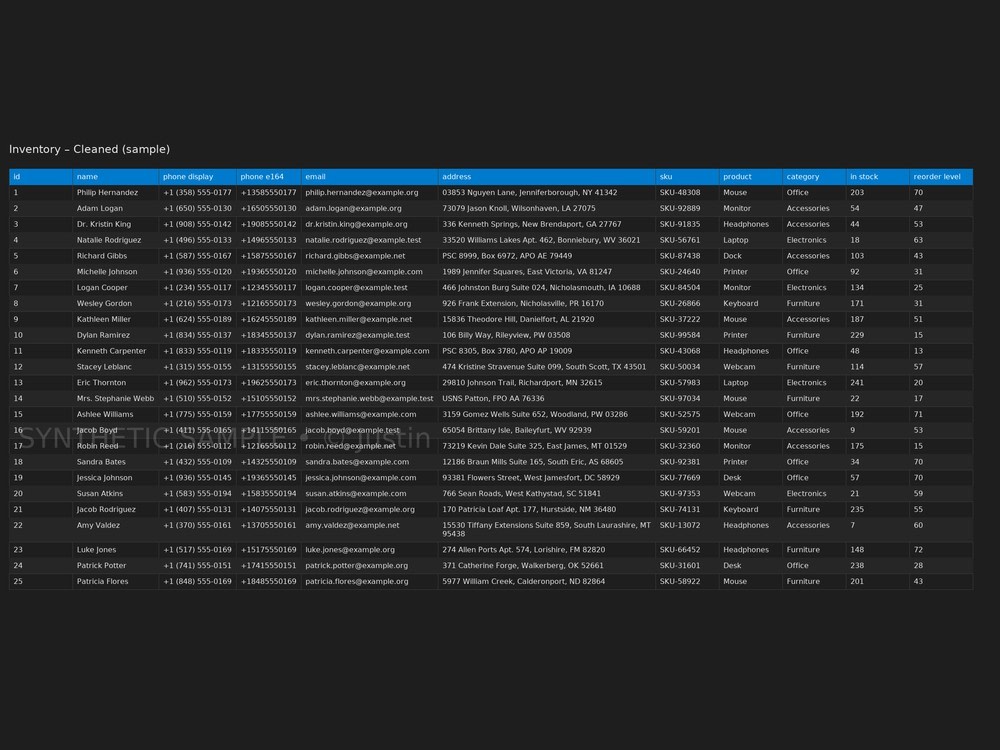The image size is (1000, 750).
Task: Click email dylan.ramirez@example.test
Action: 369,335
